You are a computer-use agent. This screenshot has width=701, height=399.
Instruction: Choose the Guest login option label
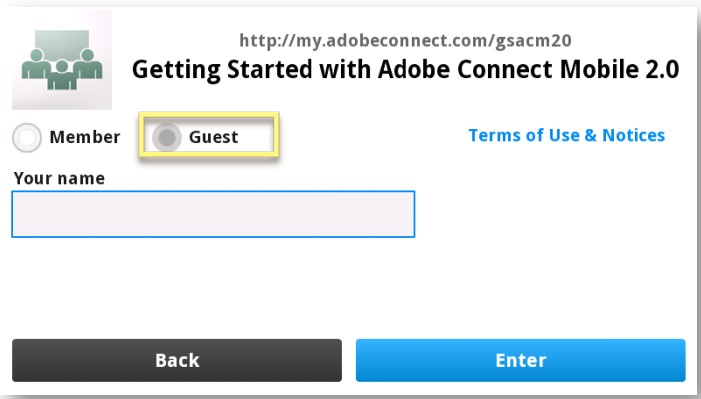[x=214, y=137]
